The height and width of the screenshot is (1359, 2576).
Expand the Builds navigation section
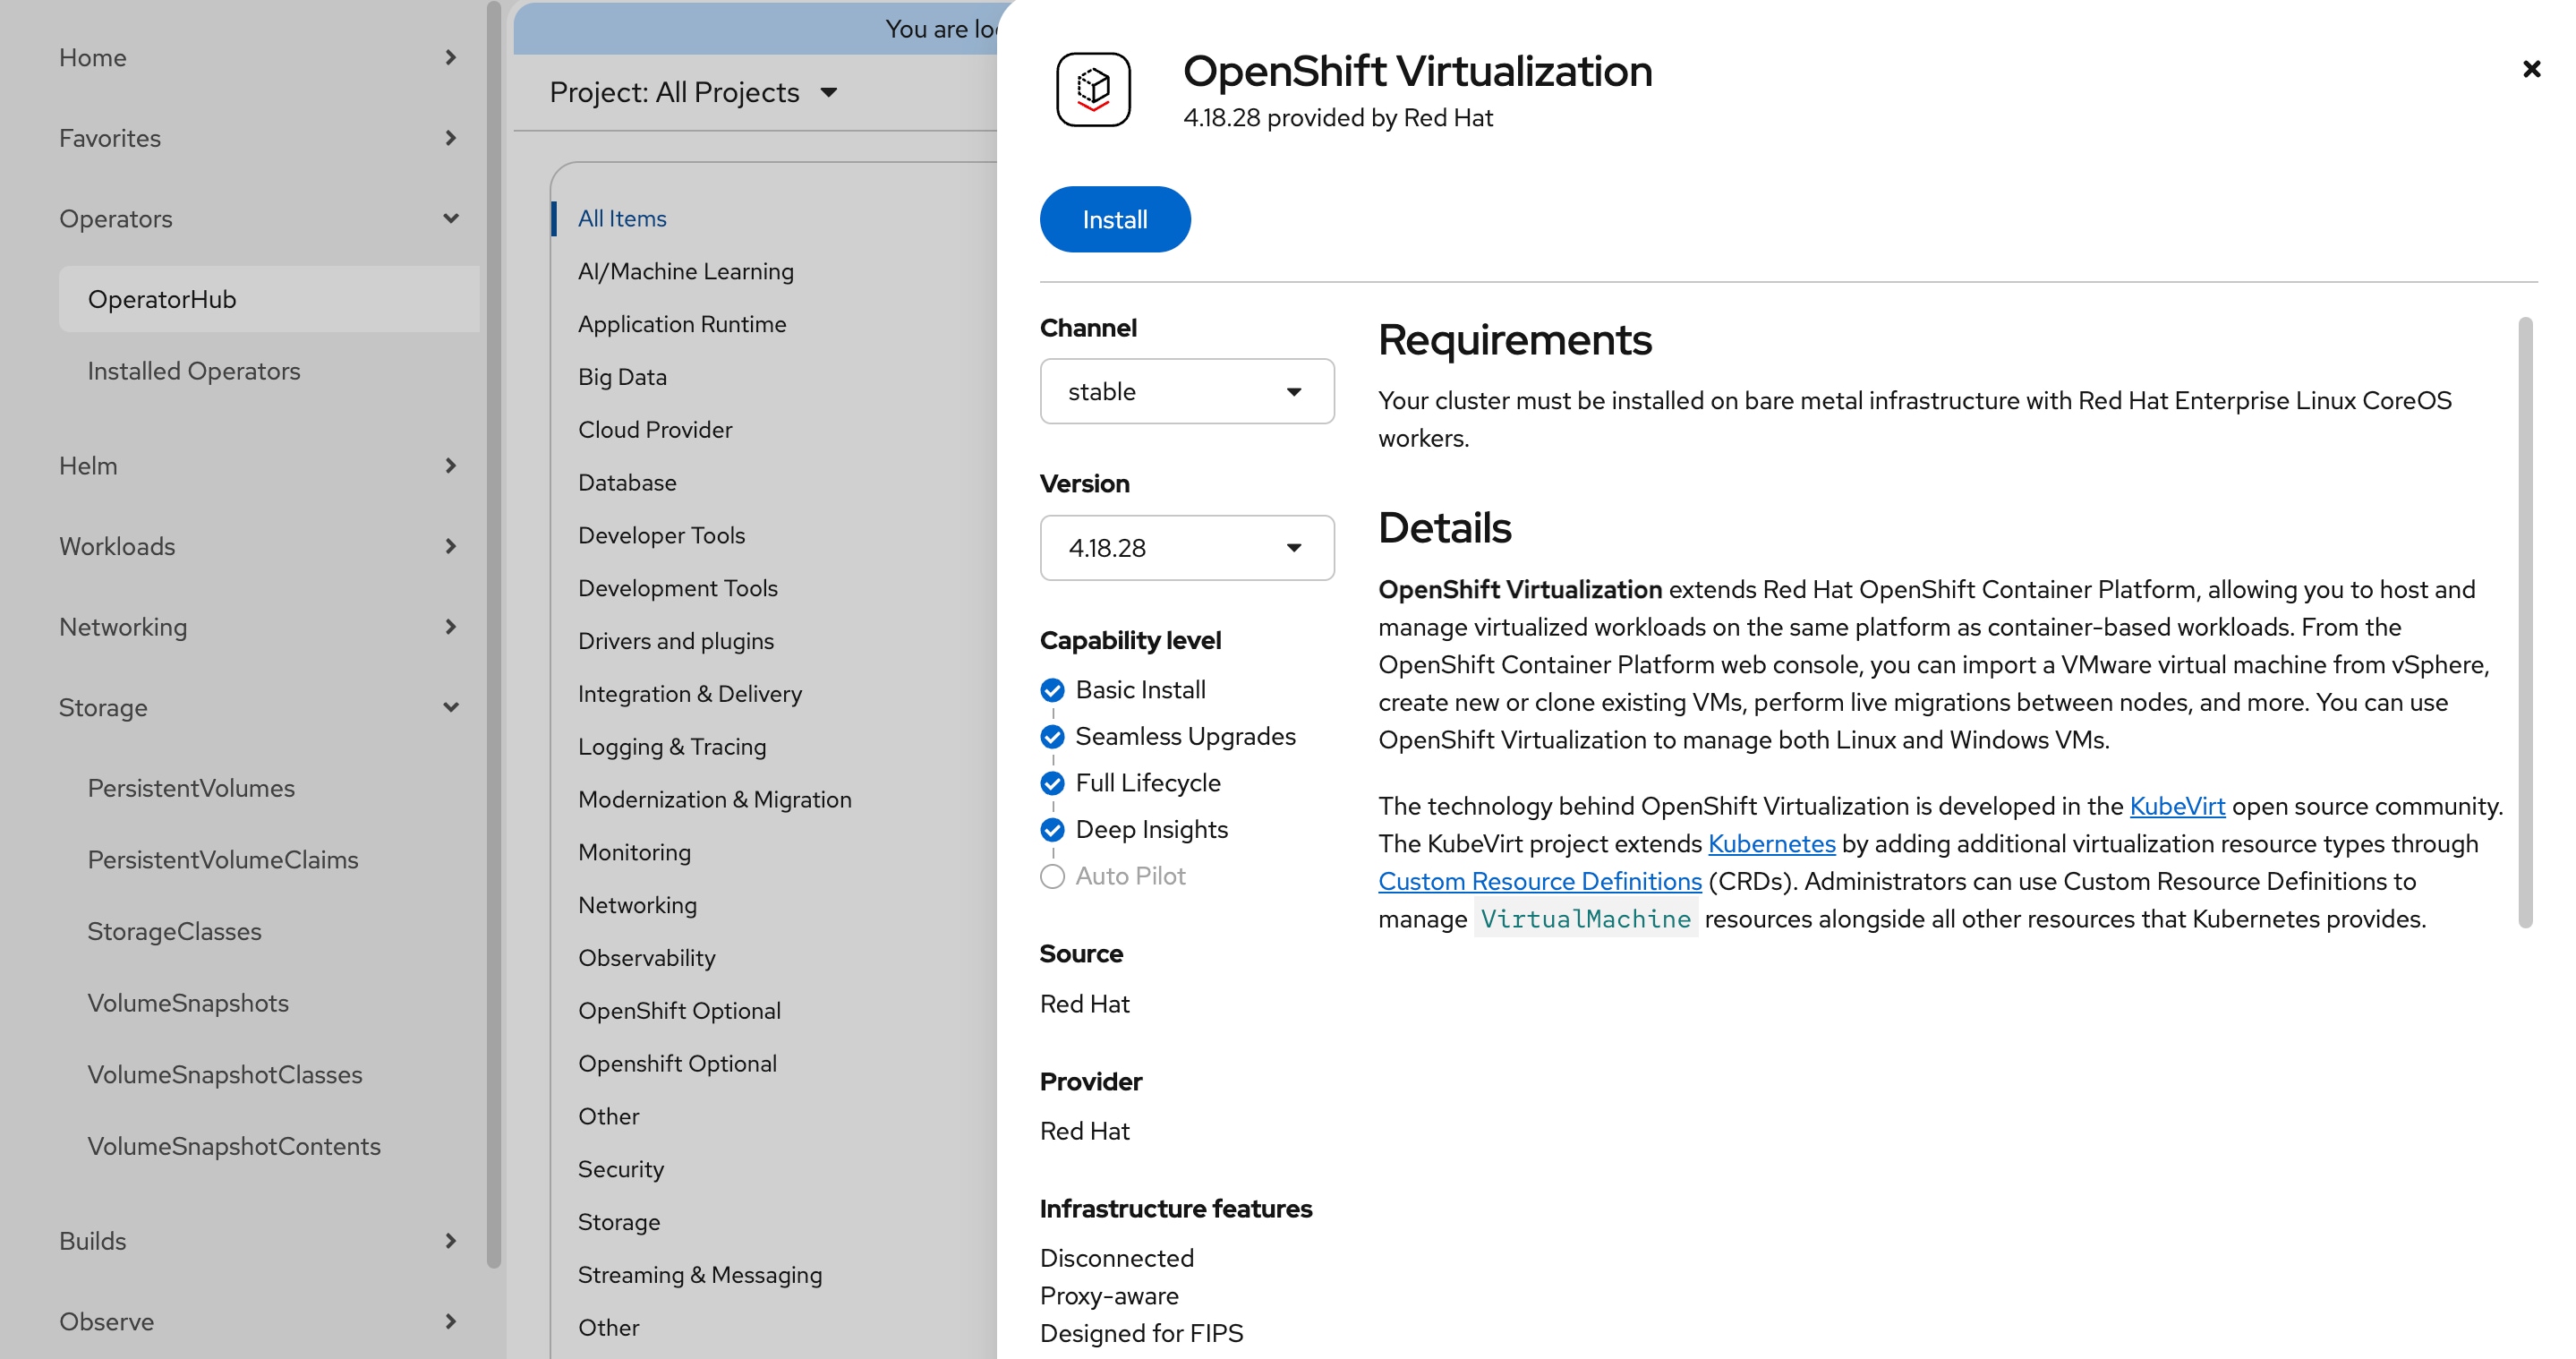[x=258, y=1241]
